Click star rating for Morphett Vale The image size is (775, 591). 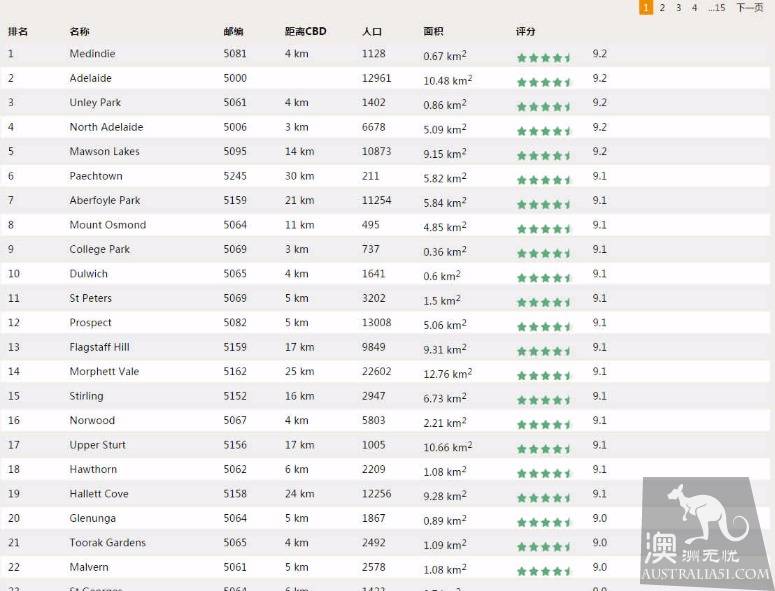544,376
